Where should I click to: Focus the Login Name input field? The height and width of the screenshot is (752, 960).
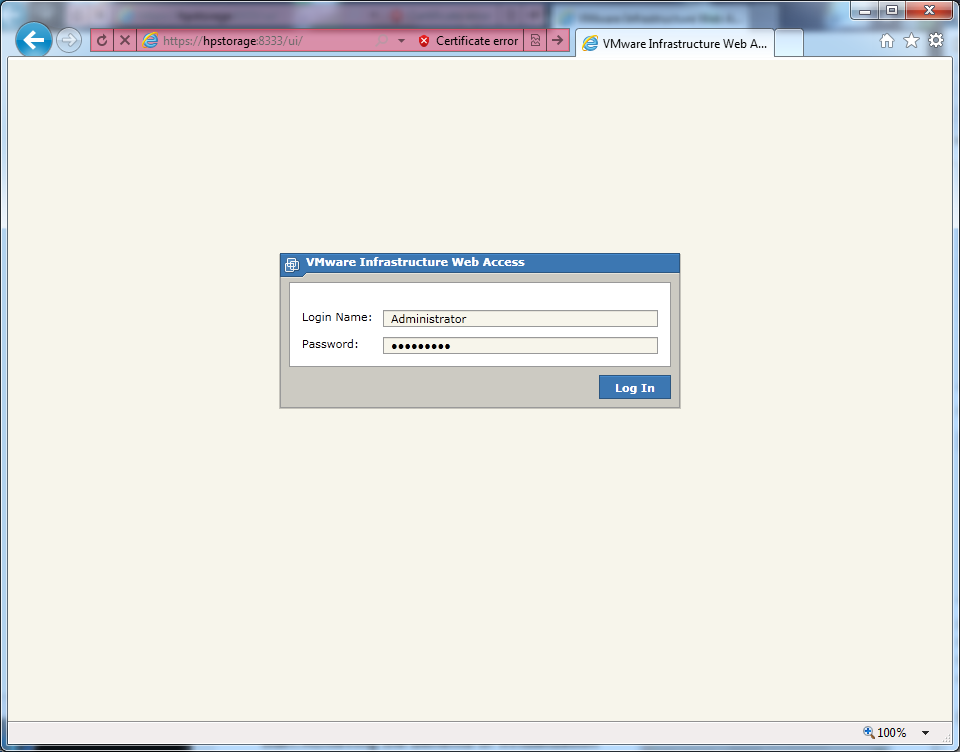click(x=520, y=318)
